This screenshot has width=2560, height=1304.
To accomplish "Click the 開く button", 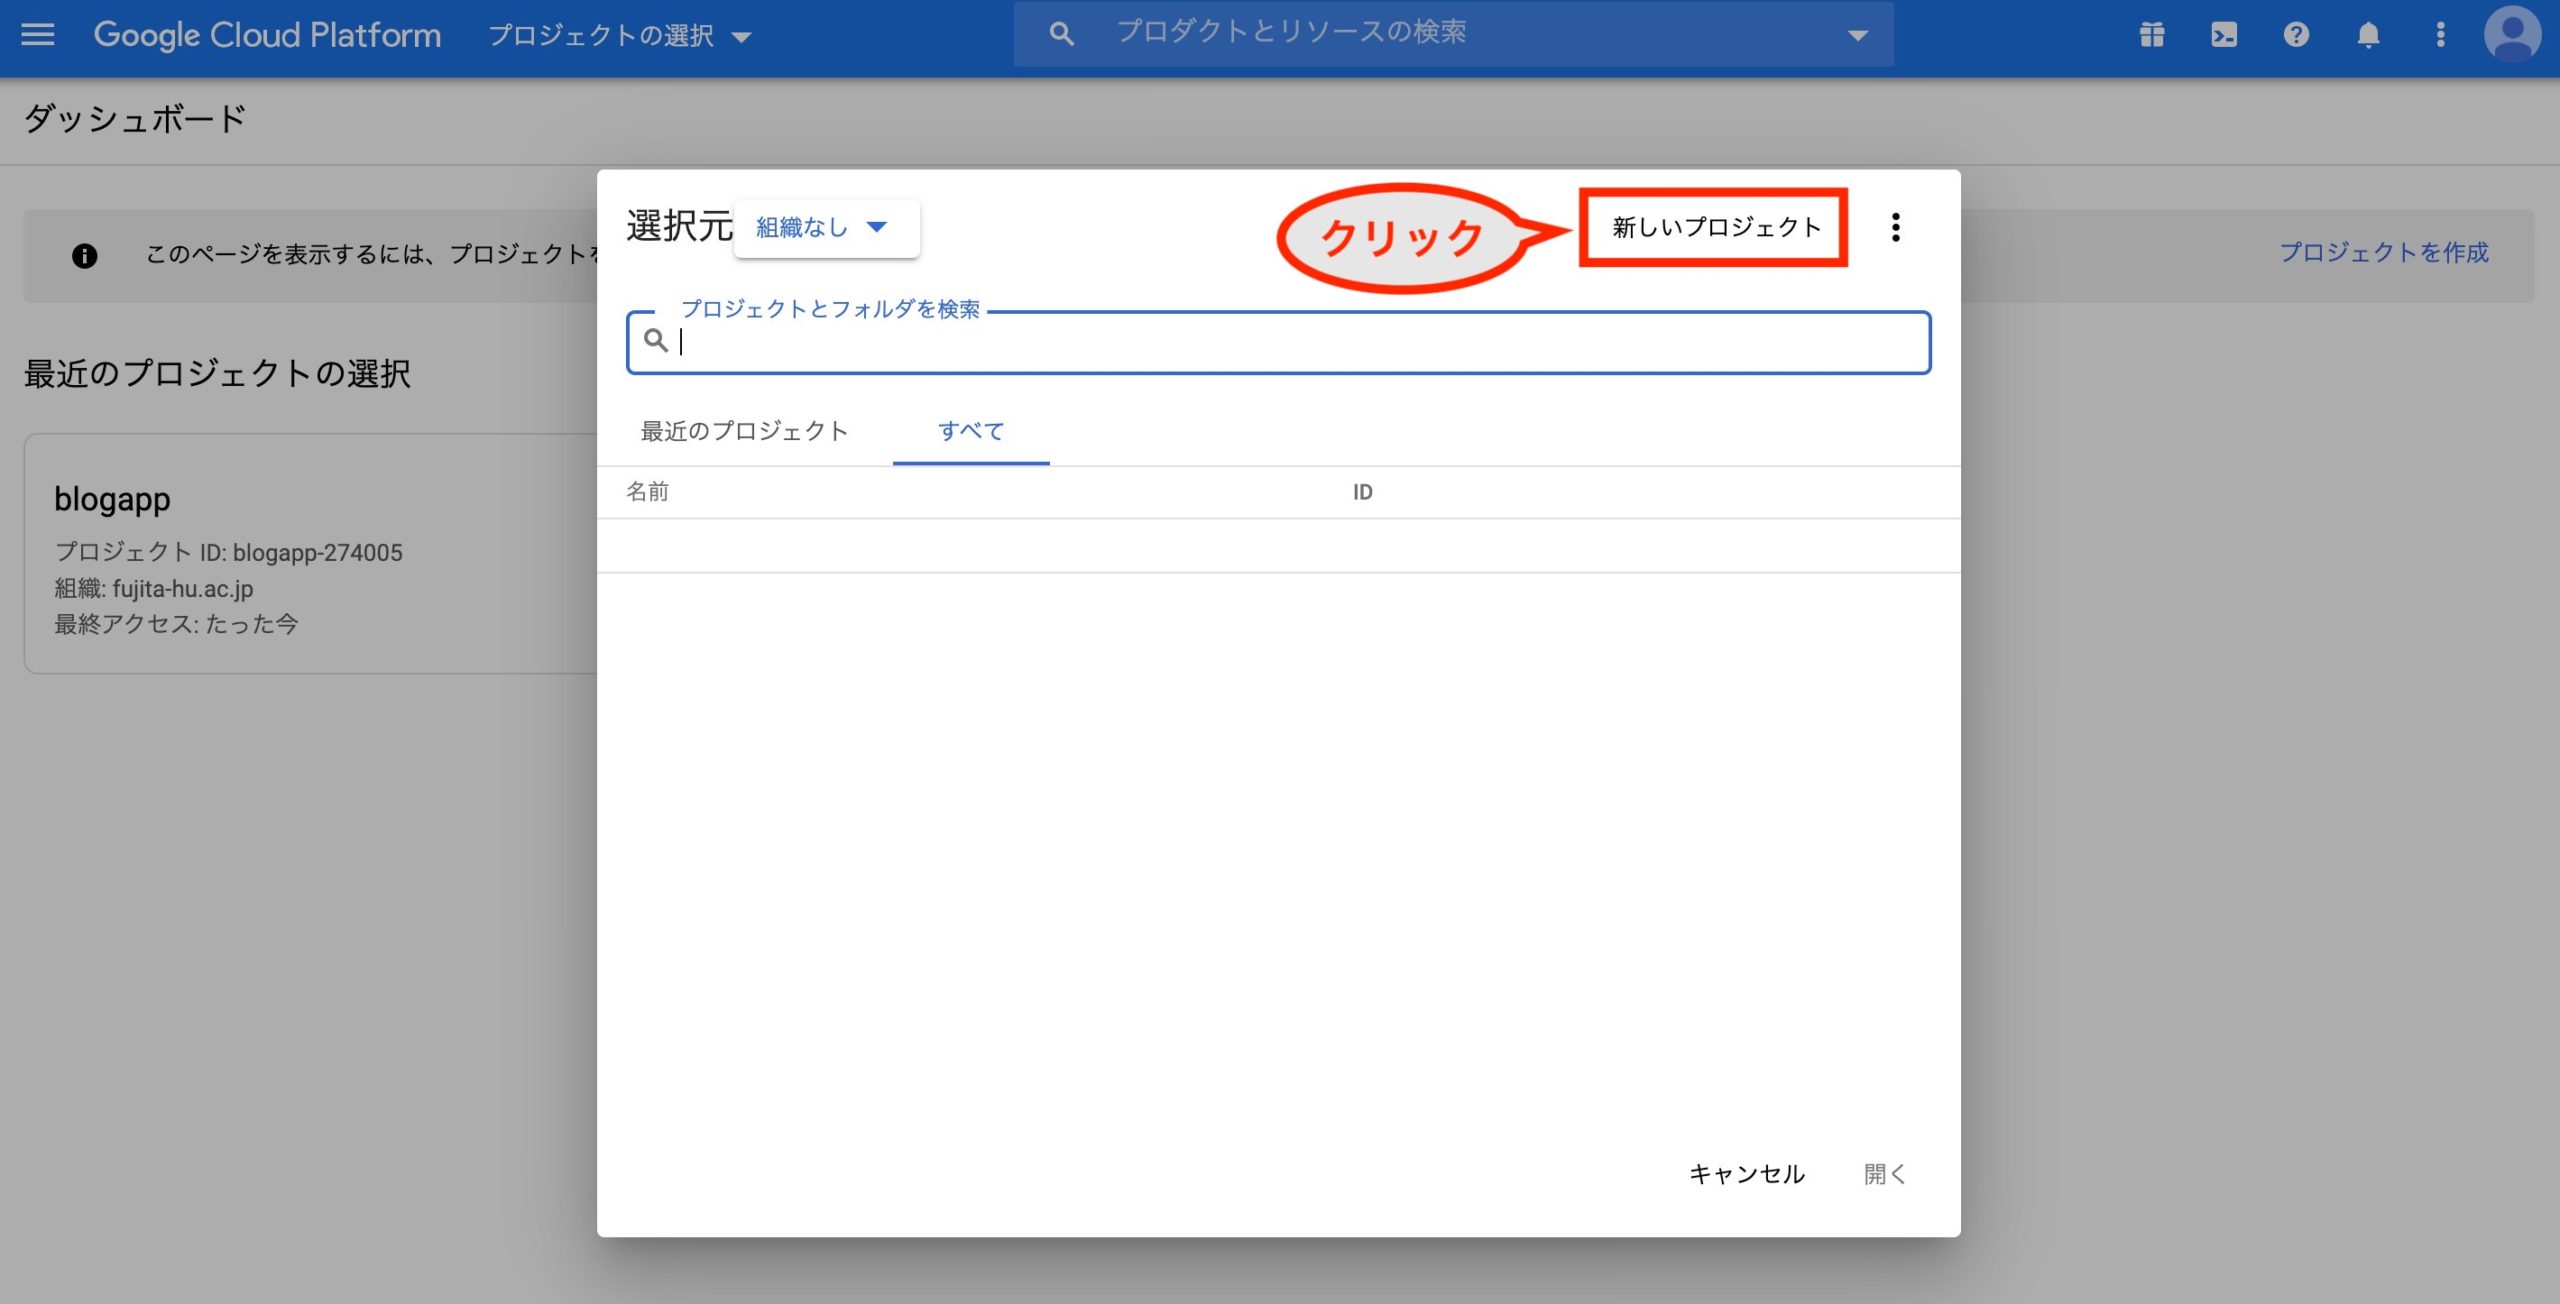I will (1885, 1174).
